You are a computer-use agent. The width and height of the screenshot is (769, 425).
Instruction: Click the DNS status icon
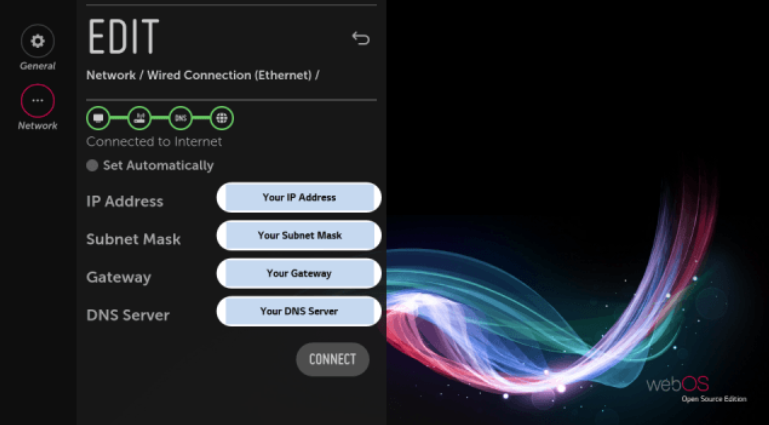(180, 118)
